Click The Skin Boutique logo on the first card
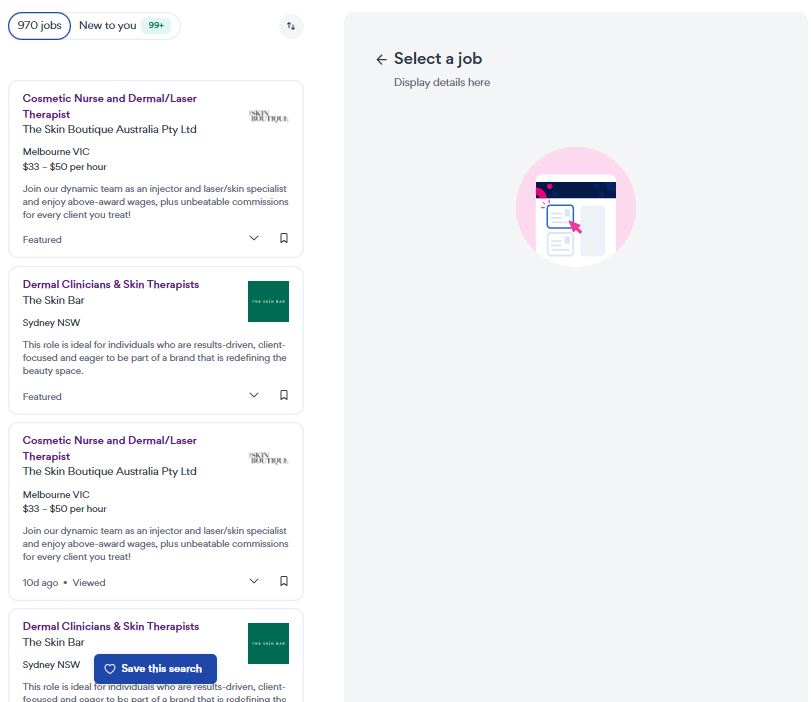 pyautogui.click(x=268, y=116)
